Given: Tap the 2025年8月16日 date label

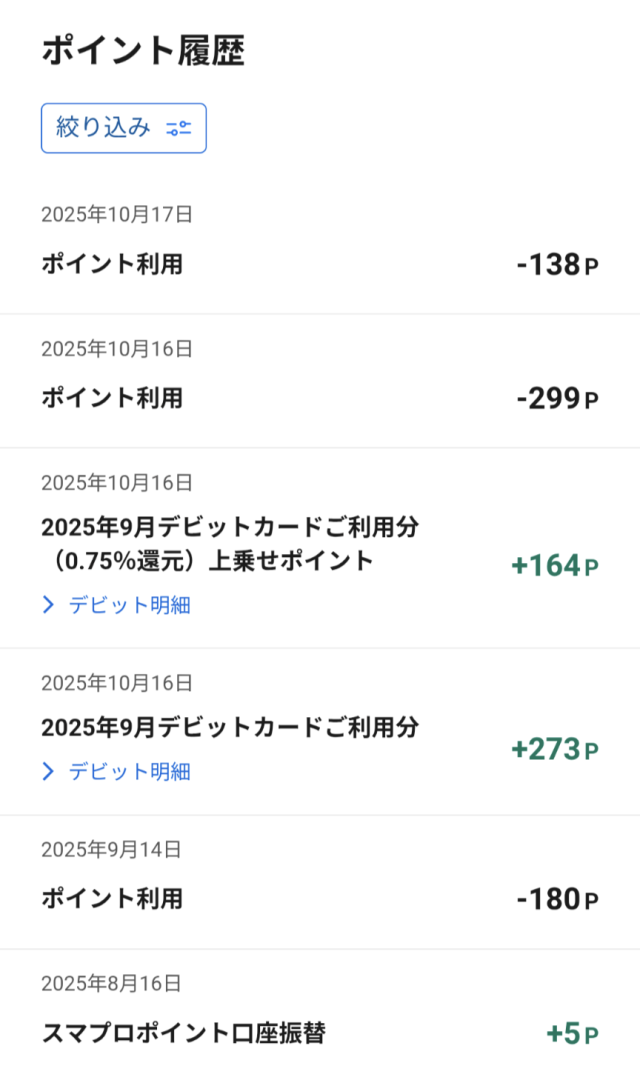Looking at the screenshot, I should 111,983.
